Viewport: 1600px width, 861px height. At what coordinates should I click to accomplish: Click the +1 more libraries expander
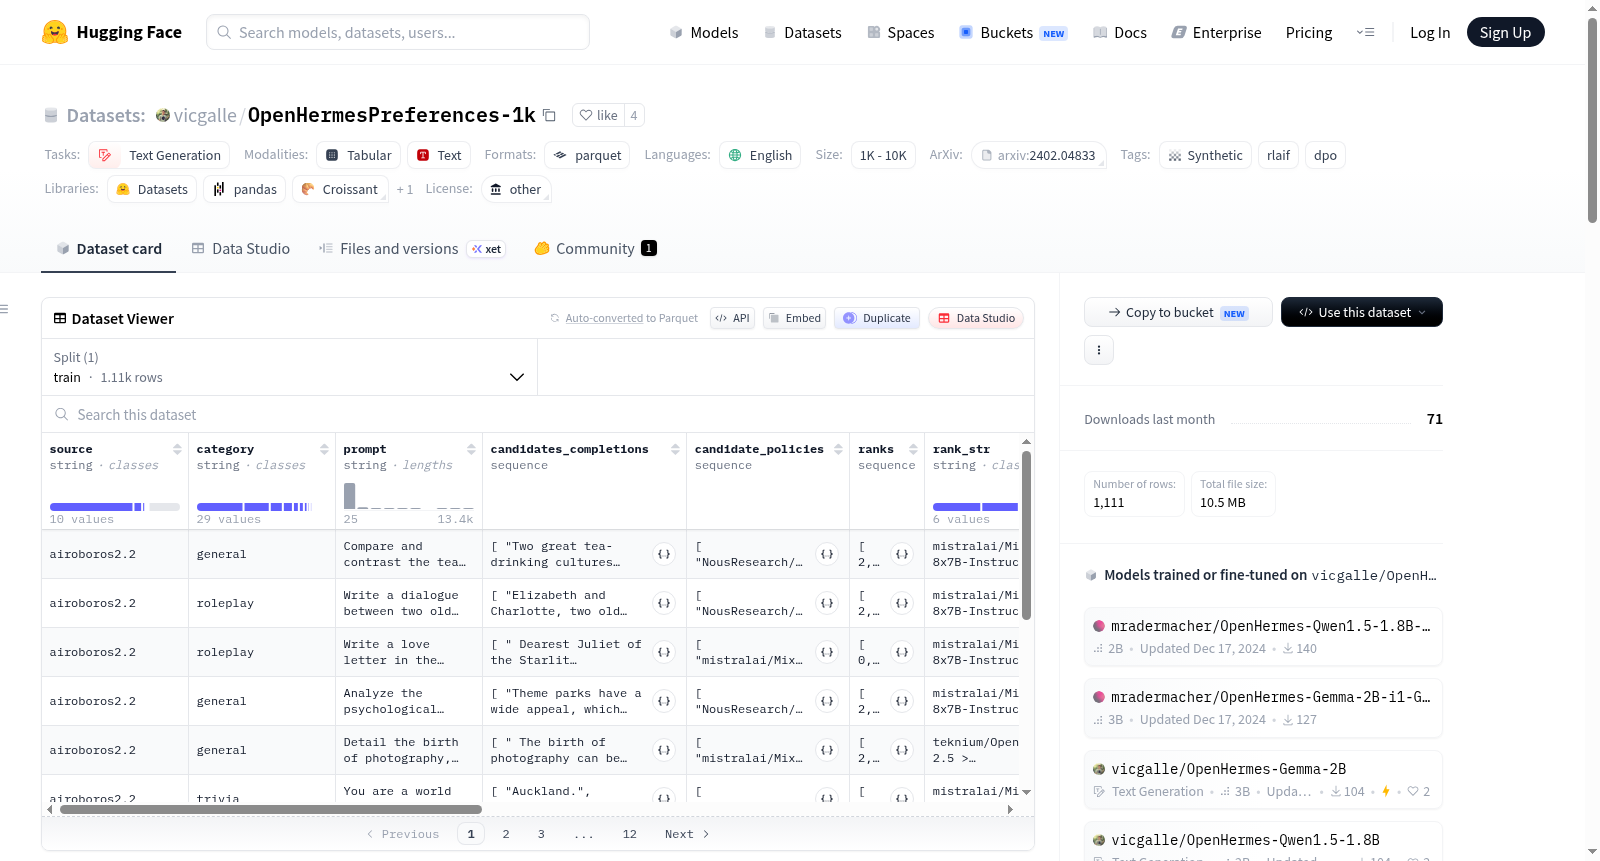404,189
